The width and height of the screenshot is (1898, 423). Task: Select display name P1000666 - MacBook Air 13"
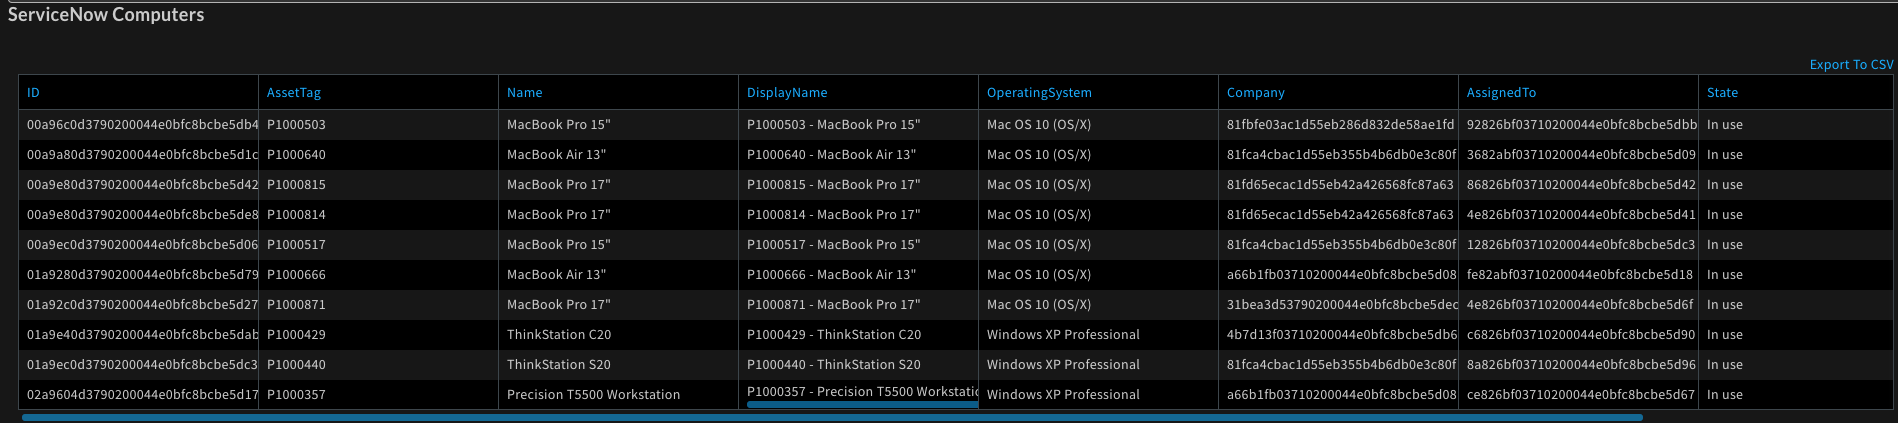click(x=831, y=275)
